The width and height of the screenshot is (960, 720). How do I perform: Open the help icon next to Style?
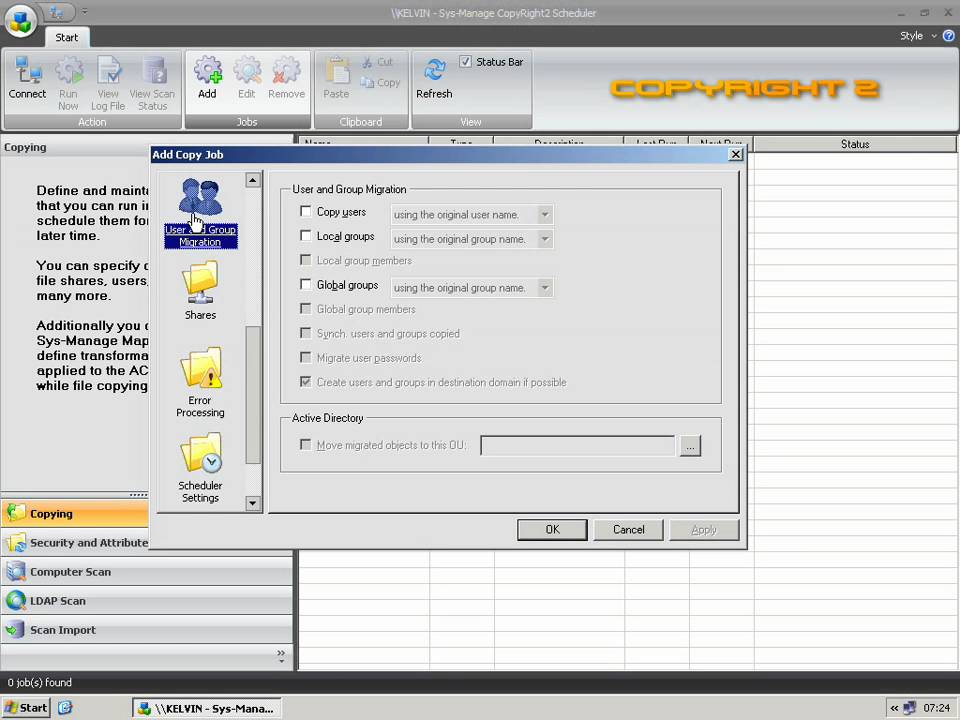pyautogui.click(x=948, y=36)
